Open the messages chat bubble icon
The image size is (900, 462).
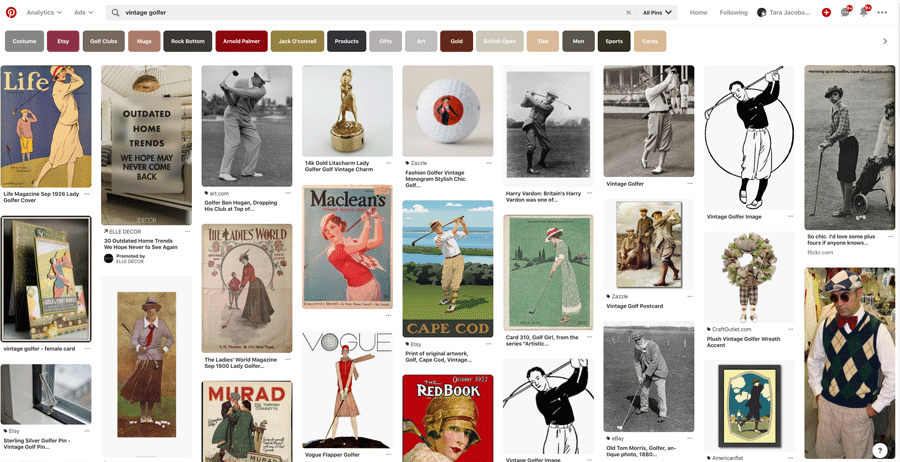[x=845, y=12]
